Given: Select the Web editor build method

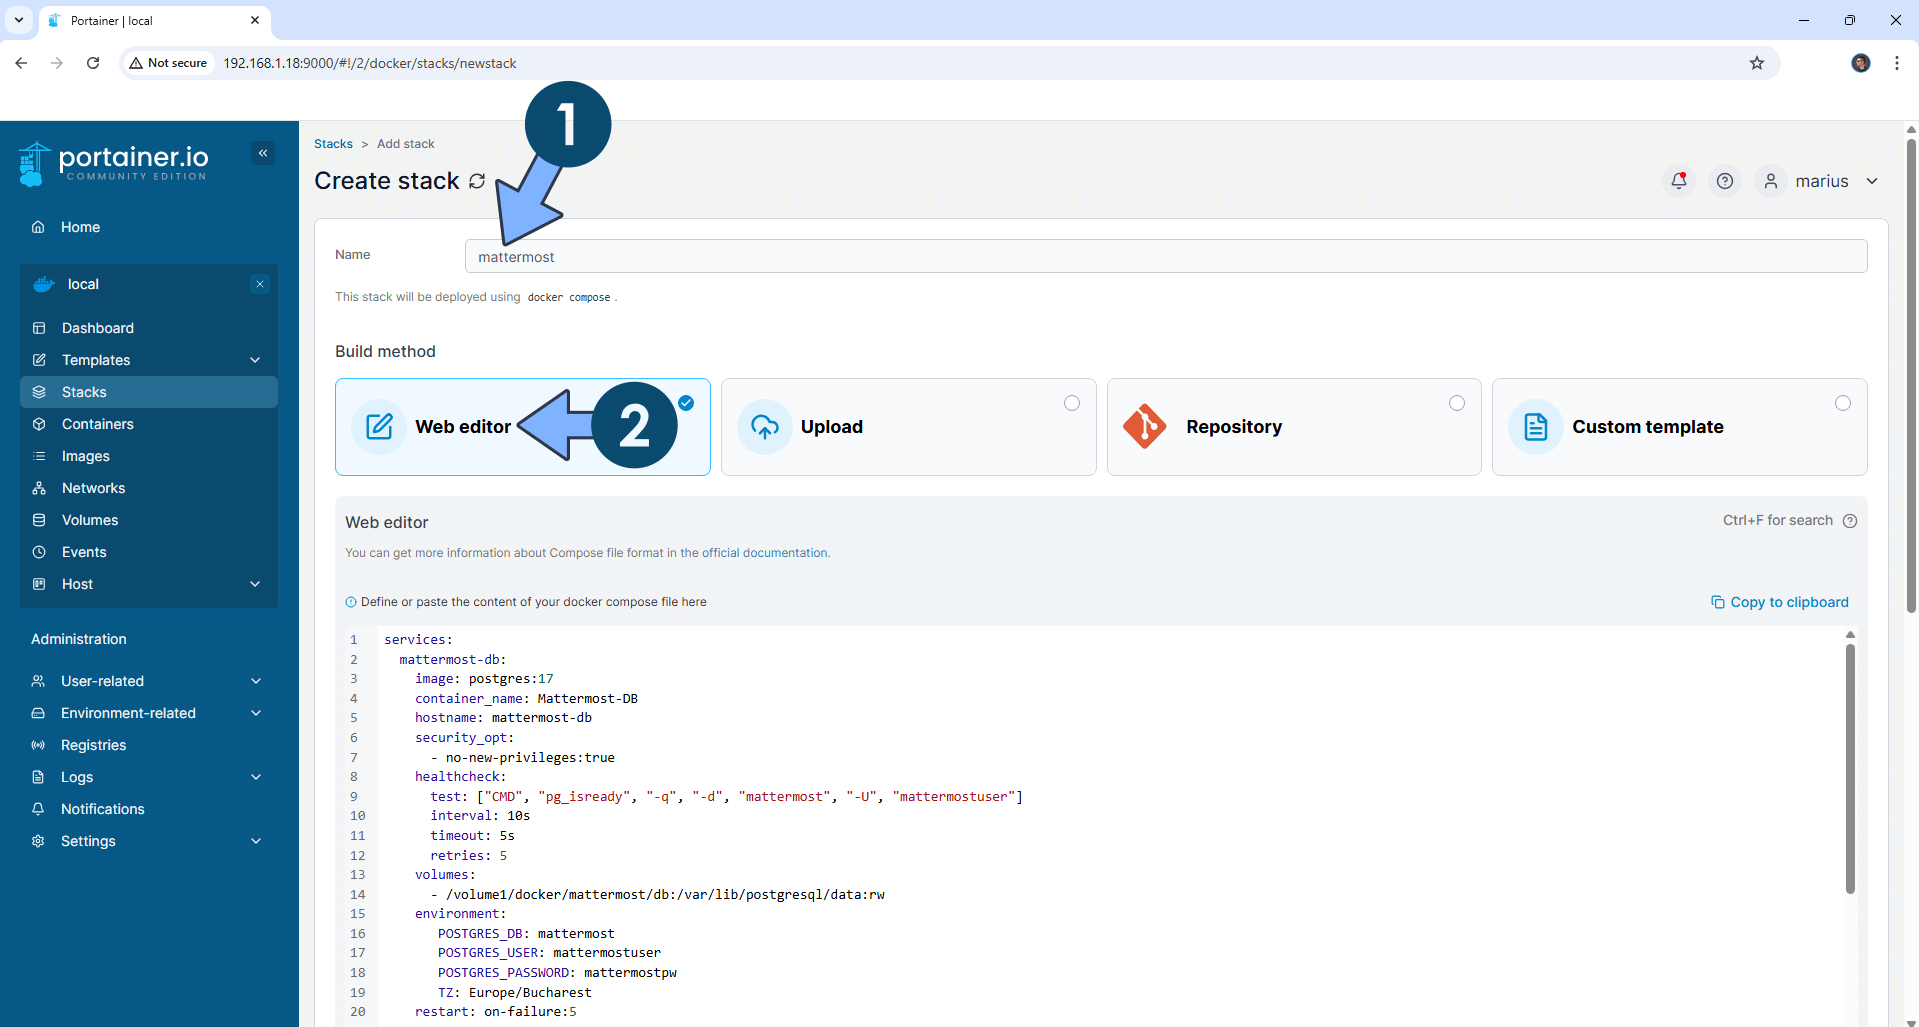Looking at the screenshot, I should pyautogui.click(x=523, y=427).
